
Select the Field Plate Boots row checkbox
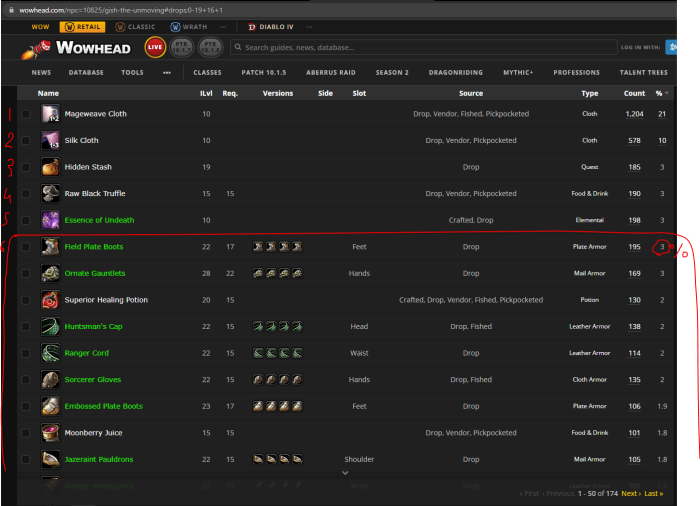click(25, 247)
